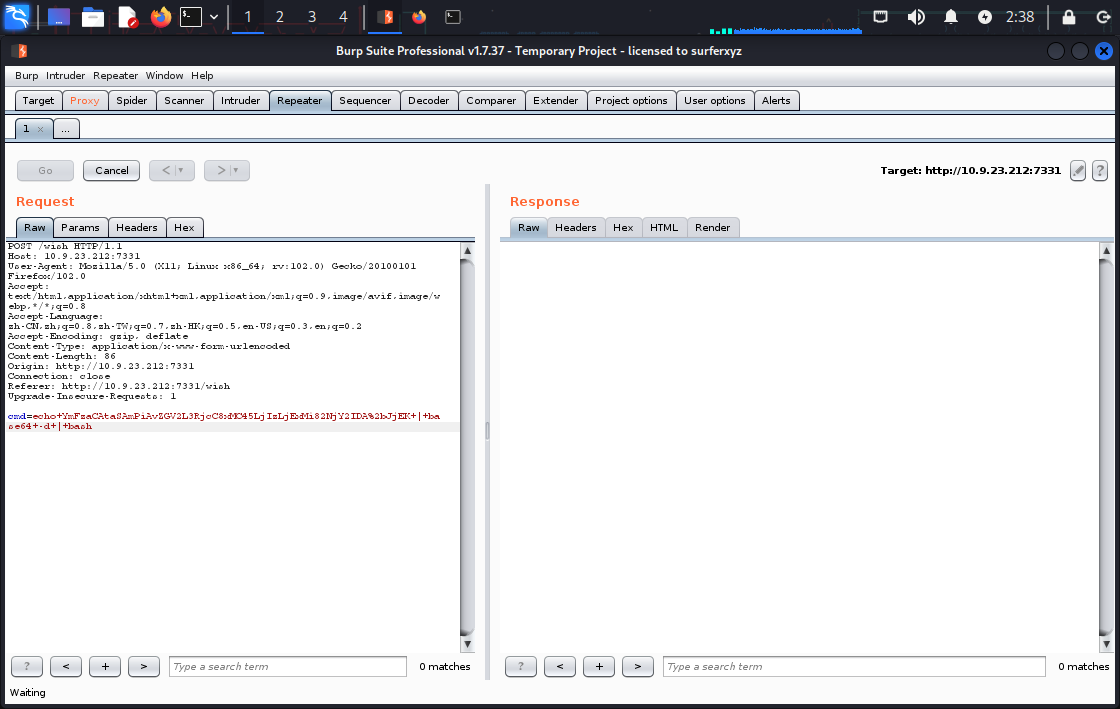The image size is (1120, 709).
Task: Click the request pane vertical scrollbar
Action: [x=467, y=447]
